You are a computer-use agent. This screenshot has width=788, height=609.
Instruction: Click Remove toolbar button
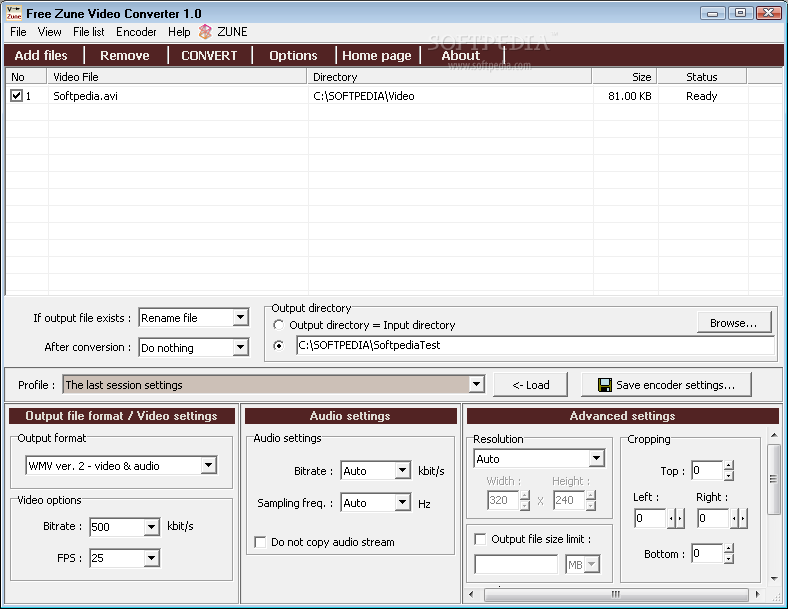point(125,55)
